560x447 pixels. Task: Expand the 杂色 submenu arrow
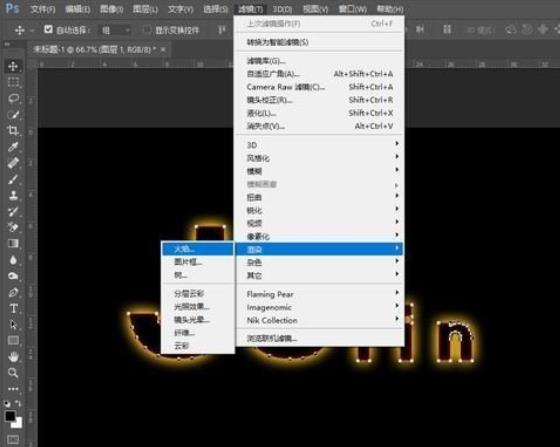(397, 261)
